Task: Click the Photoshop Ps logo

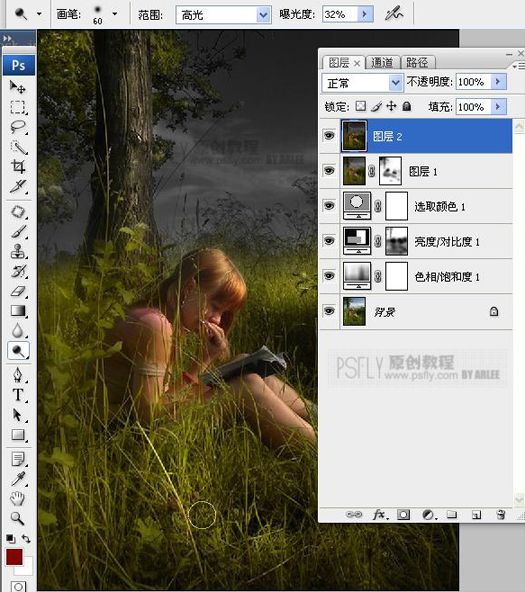Action: (18, 65)
